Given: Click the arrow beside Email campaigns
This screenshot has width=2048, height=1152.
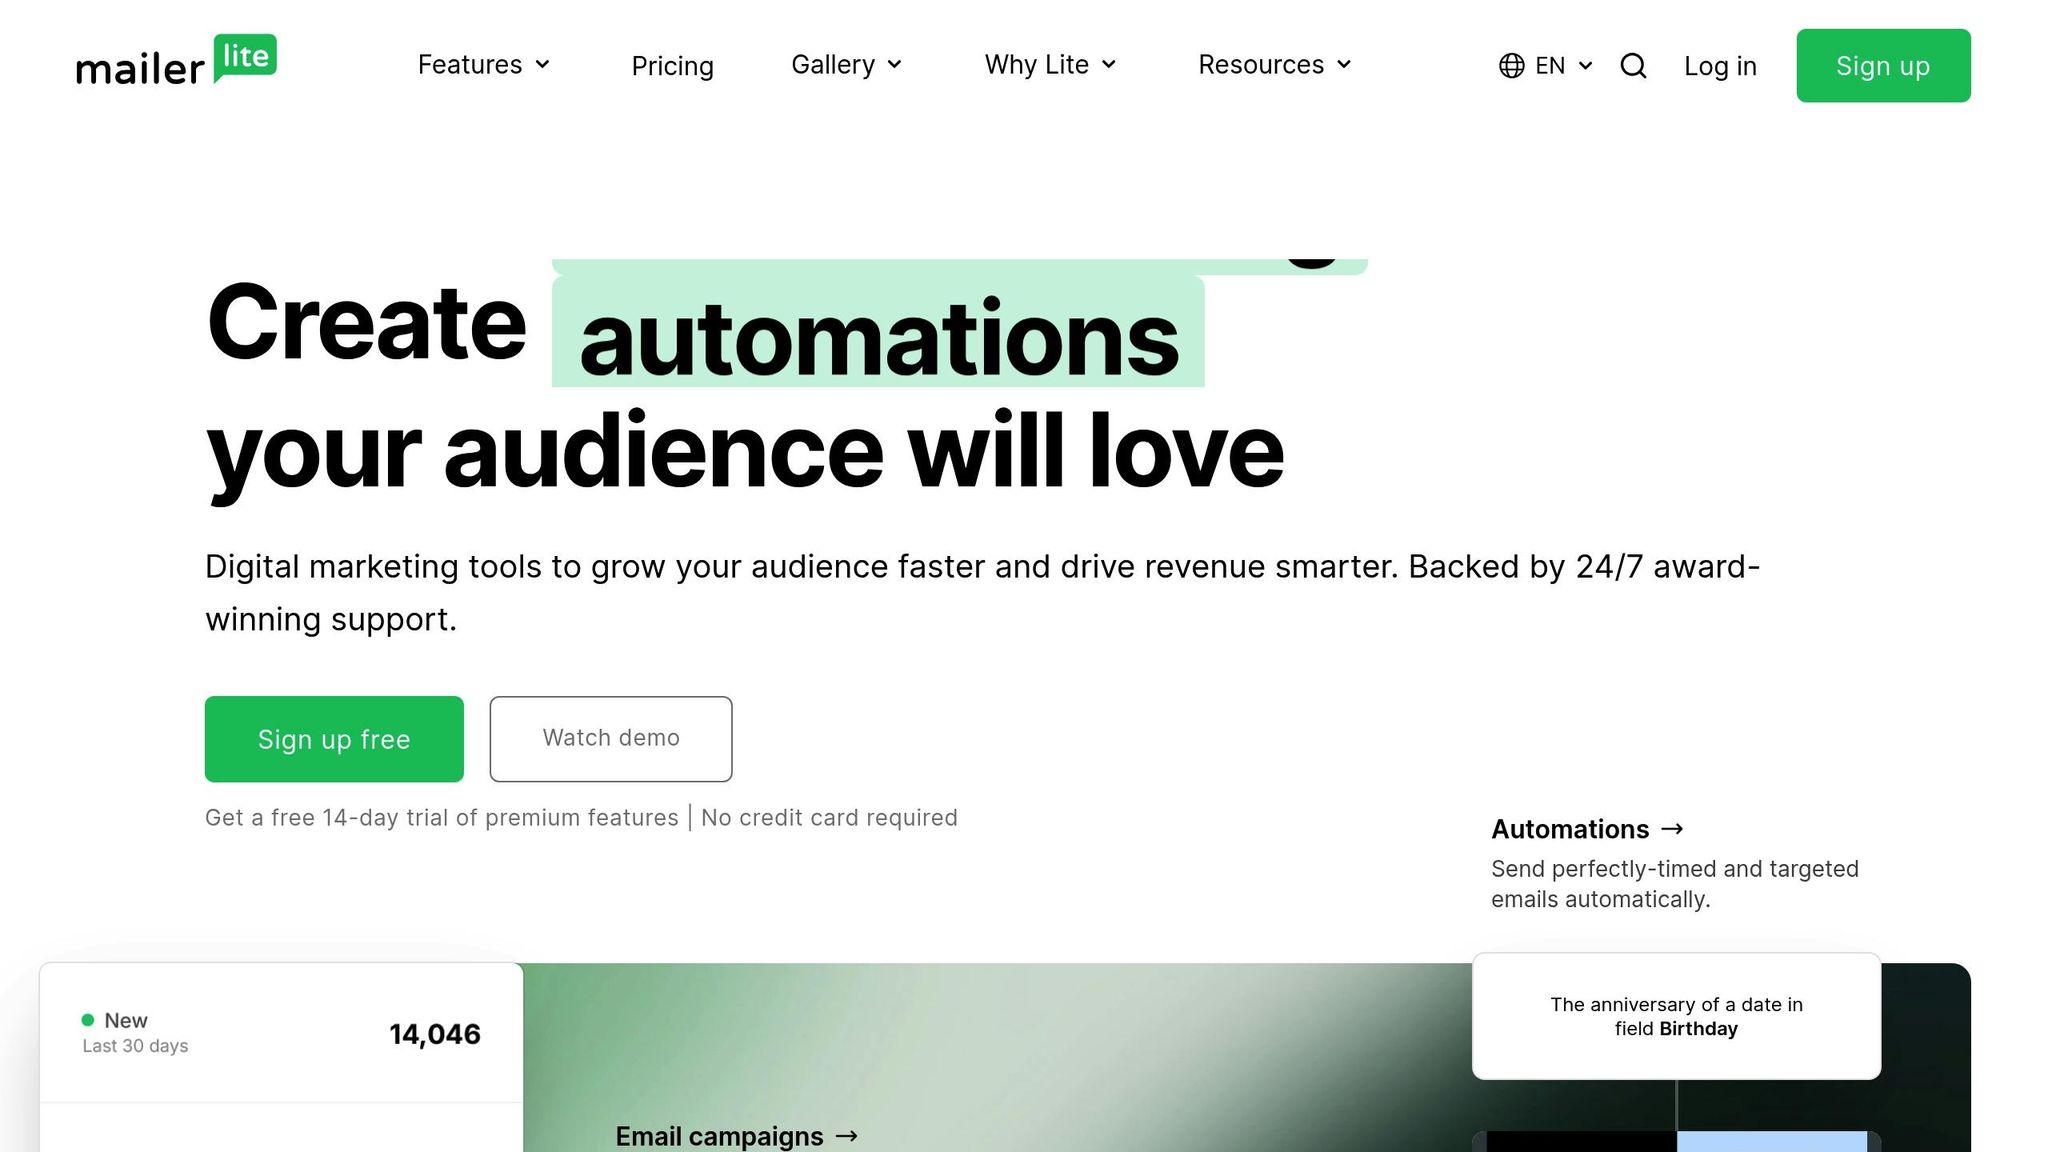Looking at the screenshot, I should (x=846, y=1136).
